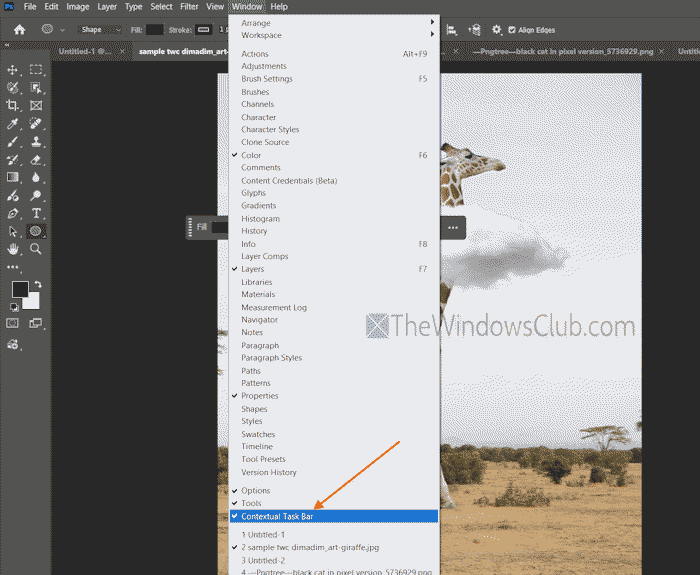Click the background color swatch
Viewport: 700px width, 575px height.
pos(33,302)
